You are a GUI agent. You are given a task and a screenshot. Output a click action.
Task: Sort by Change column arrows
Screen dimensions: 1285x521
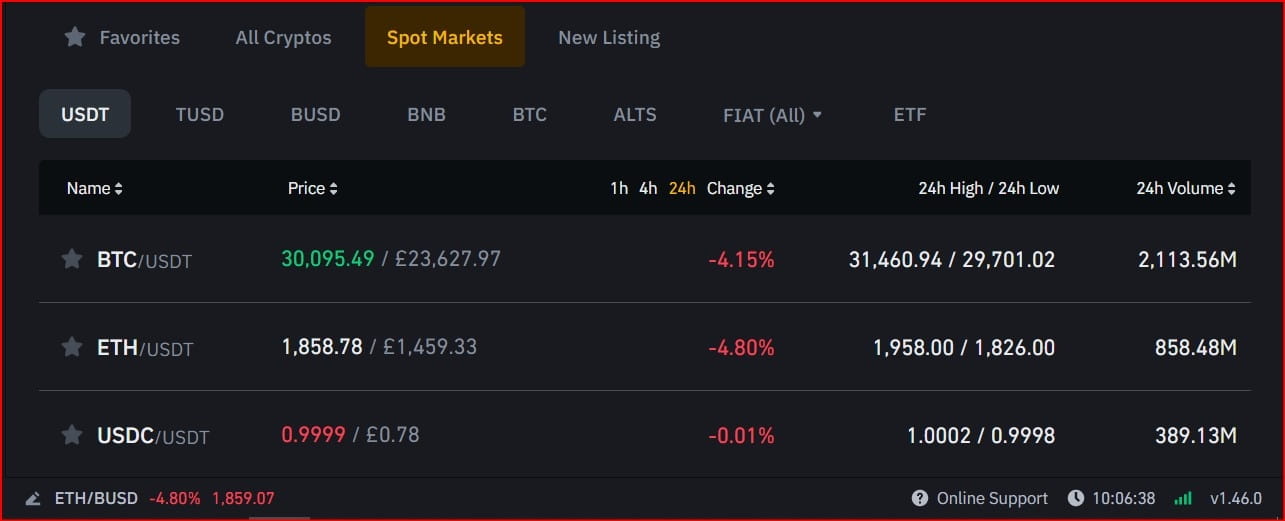pos(770,188)
